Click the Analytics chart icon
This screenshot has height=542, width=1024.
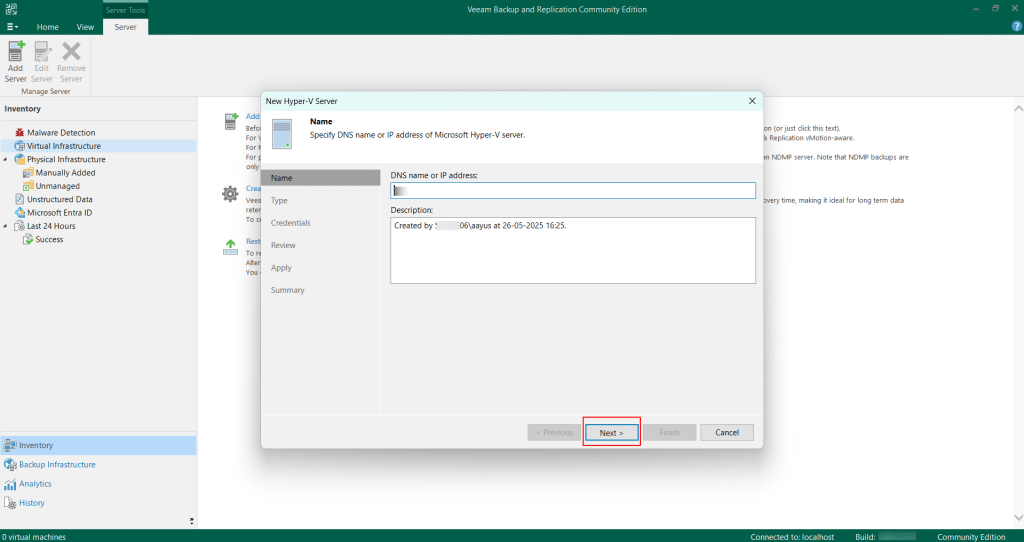[x=10, y=484]
